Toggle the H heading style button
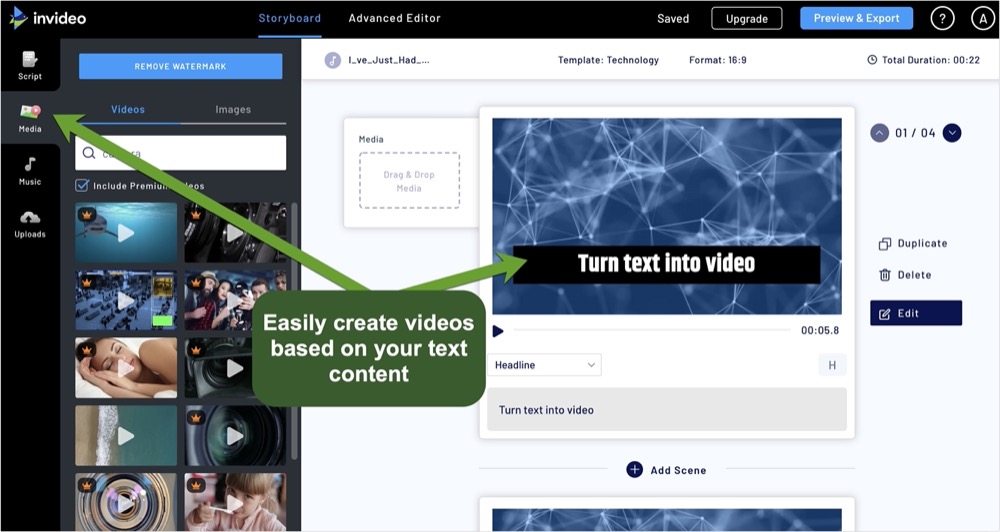The width and height of the screenshot is (1000, 532). pyautogui.click(x=832, y=365)
